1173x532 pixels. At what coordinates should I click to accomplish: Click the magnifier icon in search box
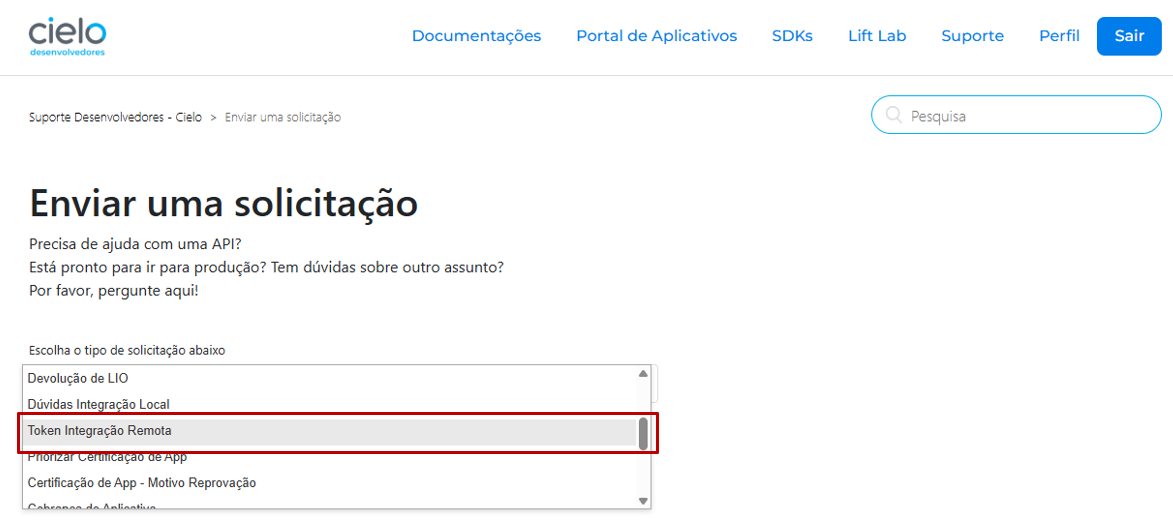point(893,115)
